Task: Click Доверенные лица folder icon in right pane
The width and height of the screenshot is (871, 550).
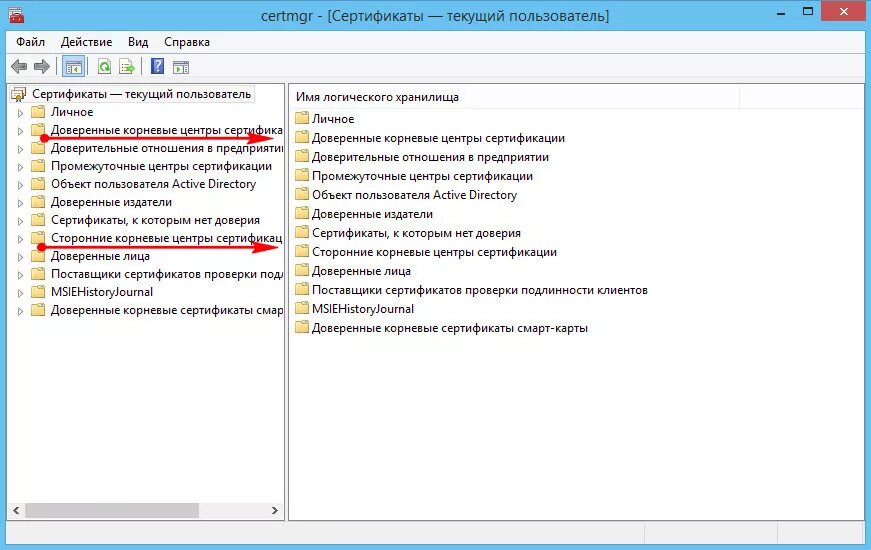Action: pyautogui.click(x=302, y=270)
